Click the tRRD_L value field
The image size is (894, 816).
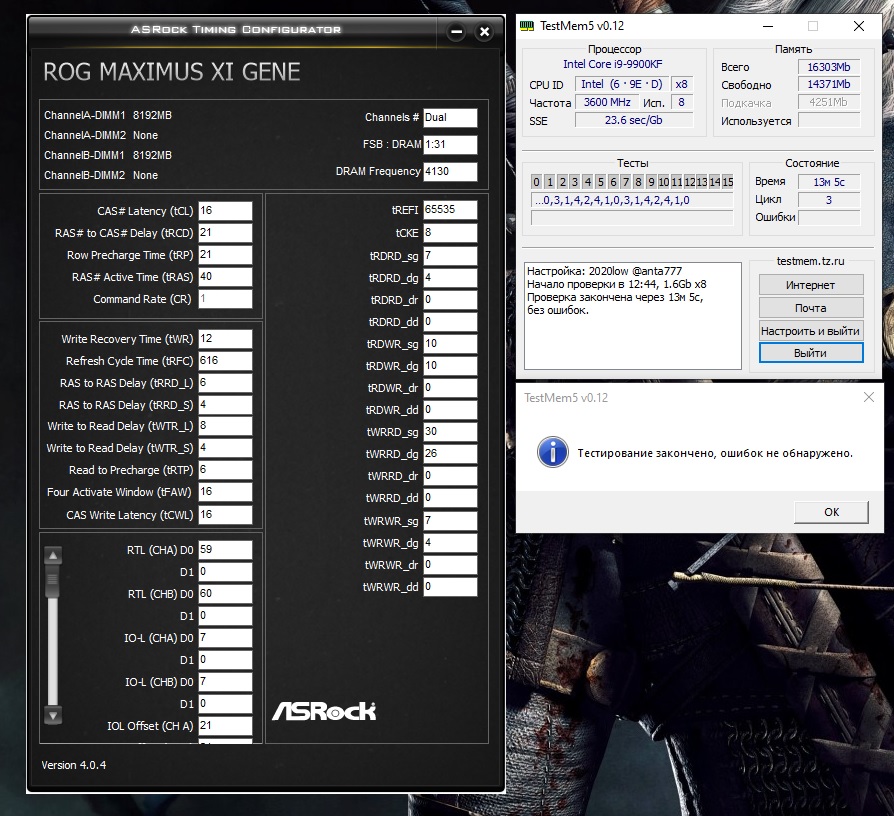pos(225,383)
